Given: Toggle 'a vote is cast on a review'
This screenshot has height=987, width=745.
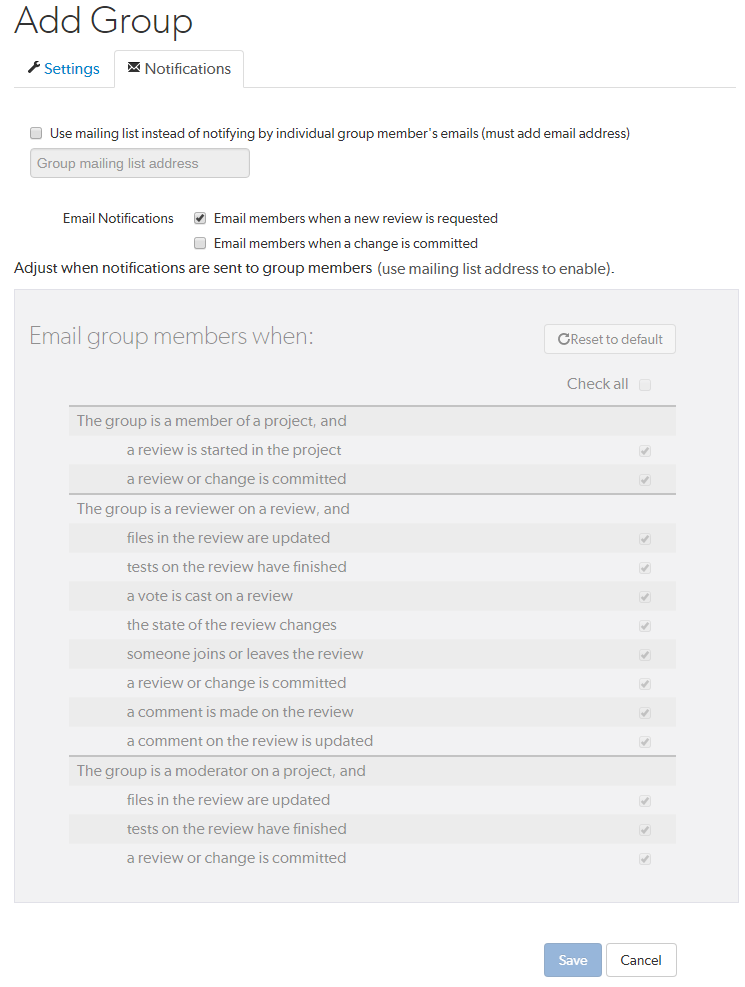Looking at the screenshot, I should [645, 597].
